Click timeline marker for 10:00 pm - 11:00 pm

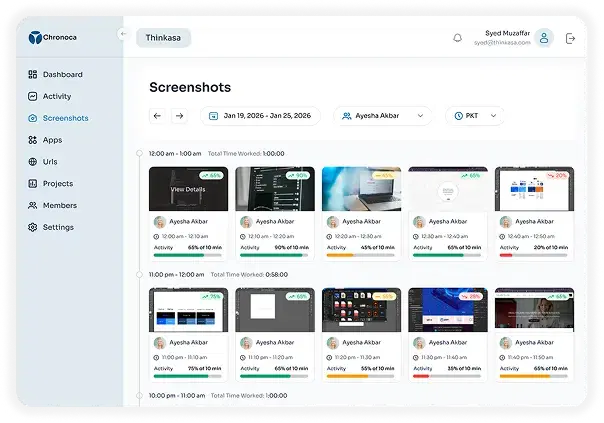pyautogui.click(x=139, y=395)
